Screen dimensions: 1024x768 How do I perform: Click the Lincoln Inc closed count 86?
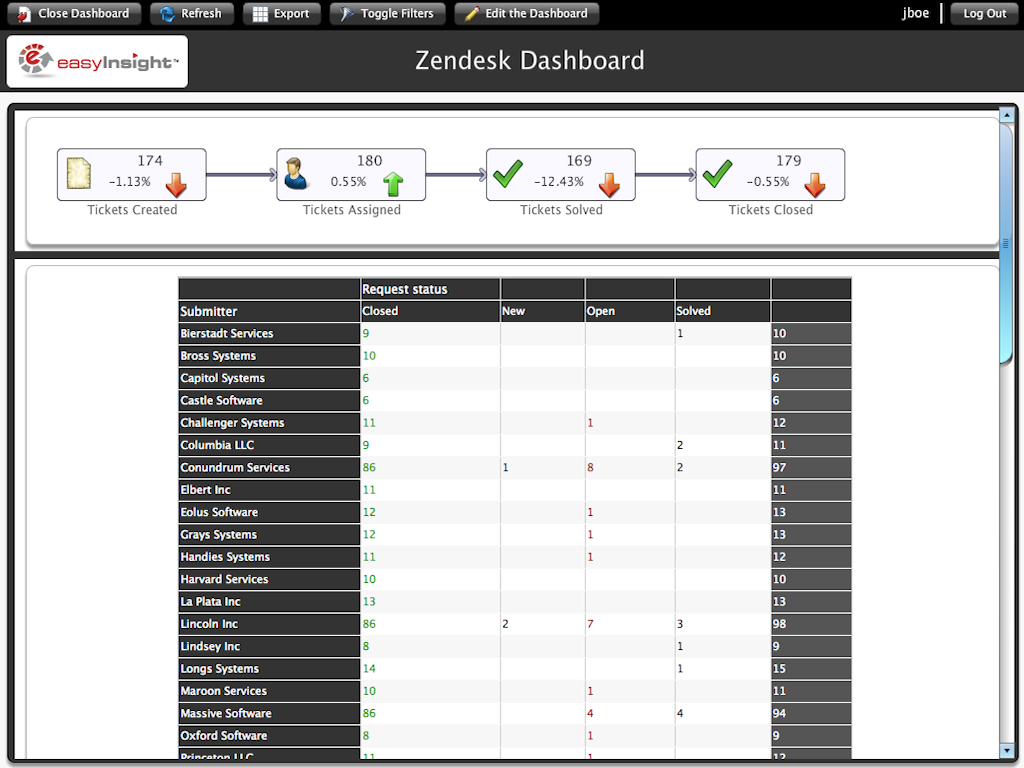pyautogui.click(x=370, y=624)
